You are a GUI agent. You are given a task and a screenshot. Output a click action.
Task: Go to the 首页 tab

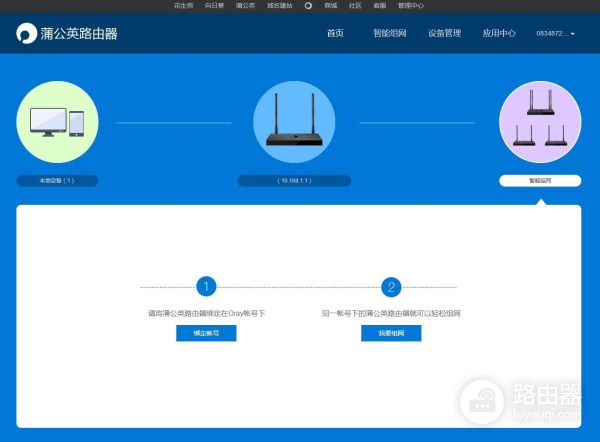(335, 33)
